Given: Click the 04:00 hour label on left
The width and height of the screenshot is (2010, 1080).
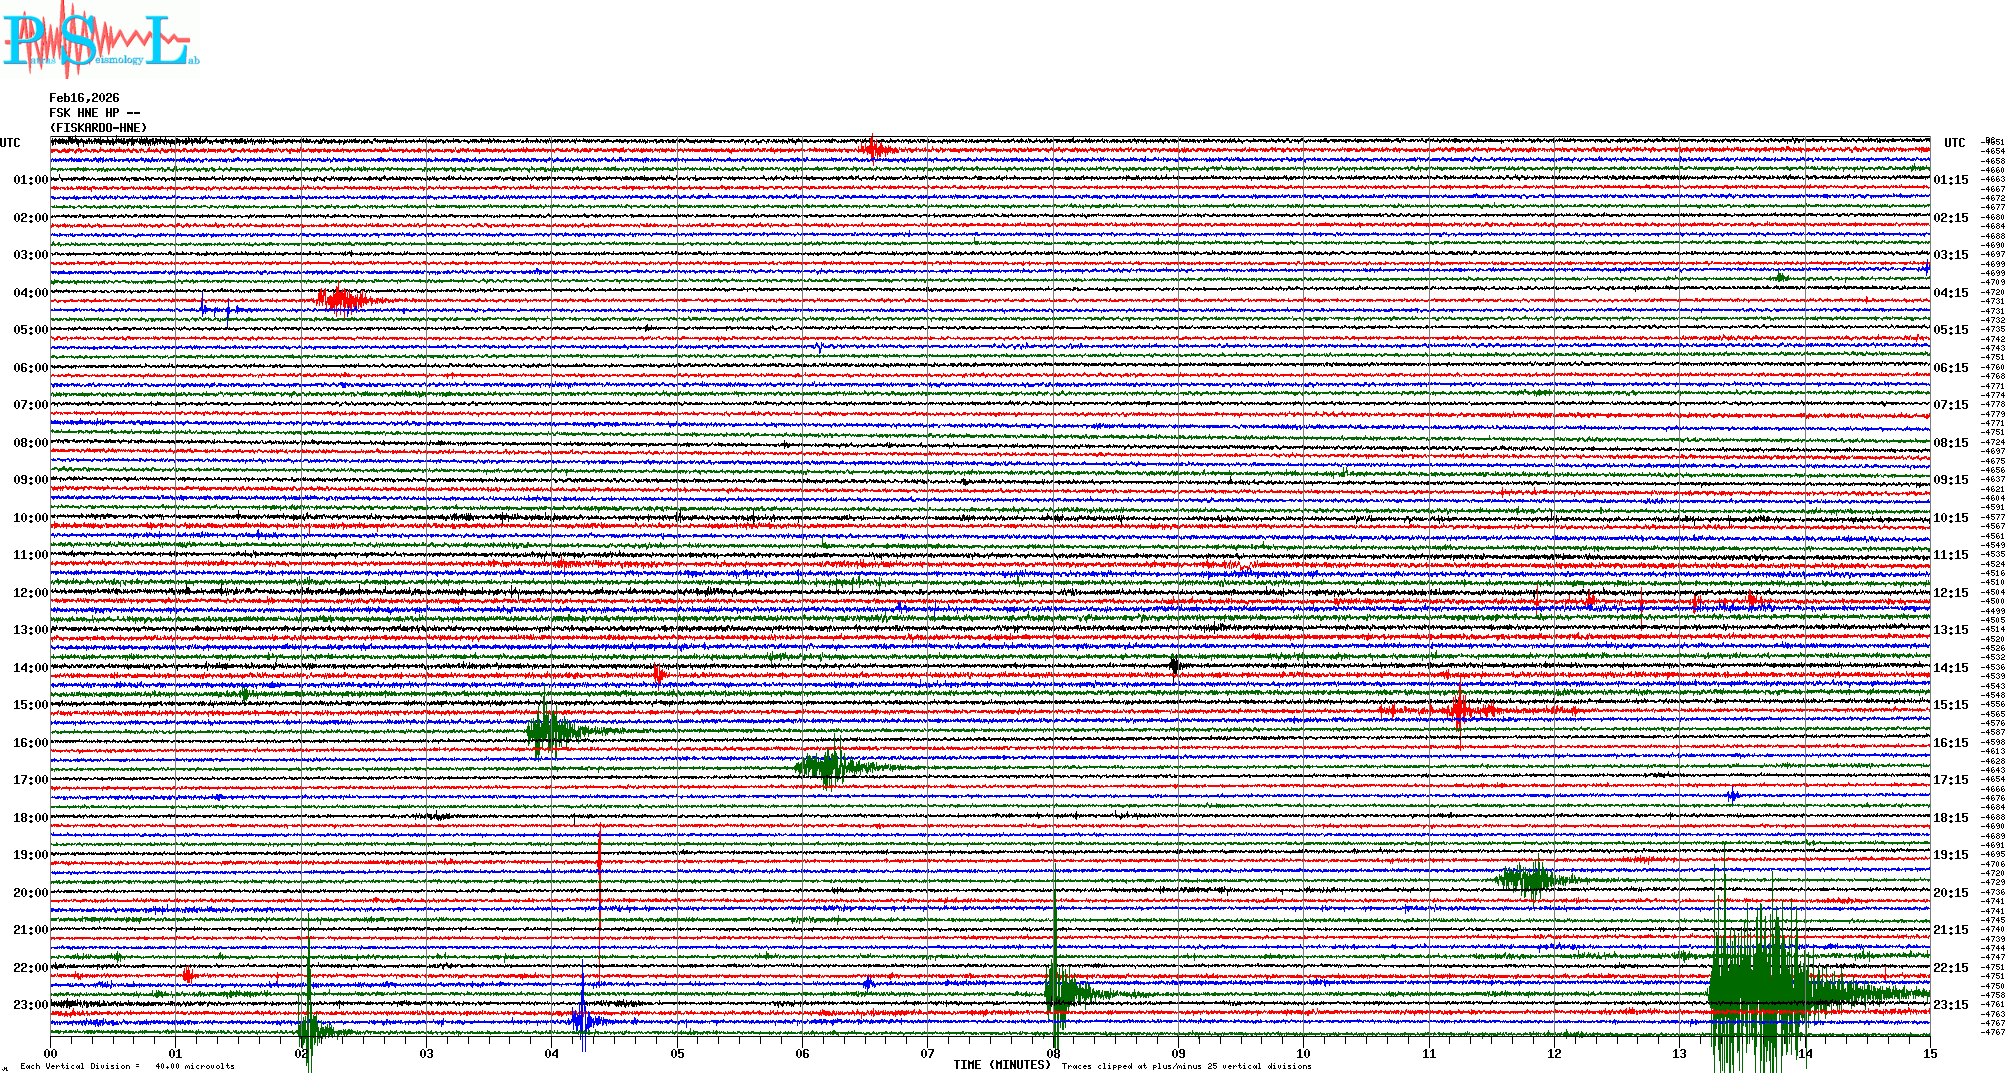Looking at the screenshot, I should point(30,293).
